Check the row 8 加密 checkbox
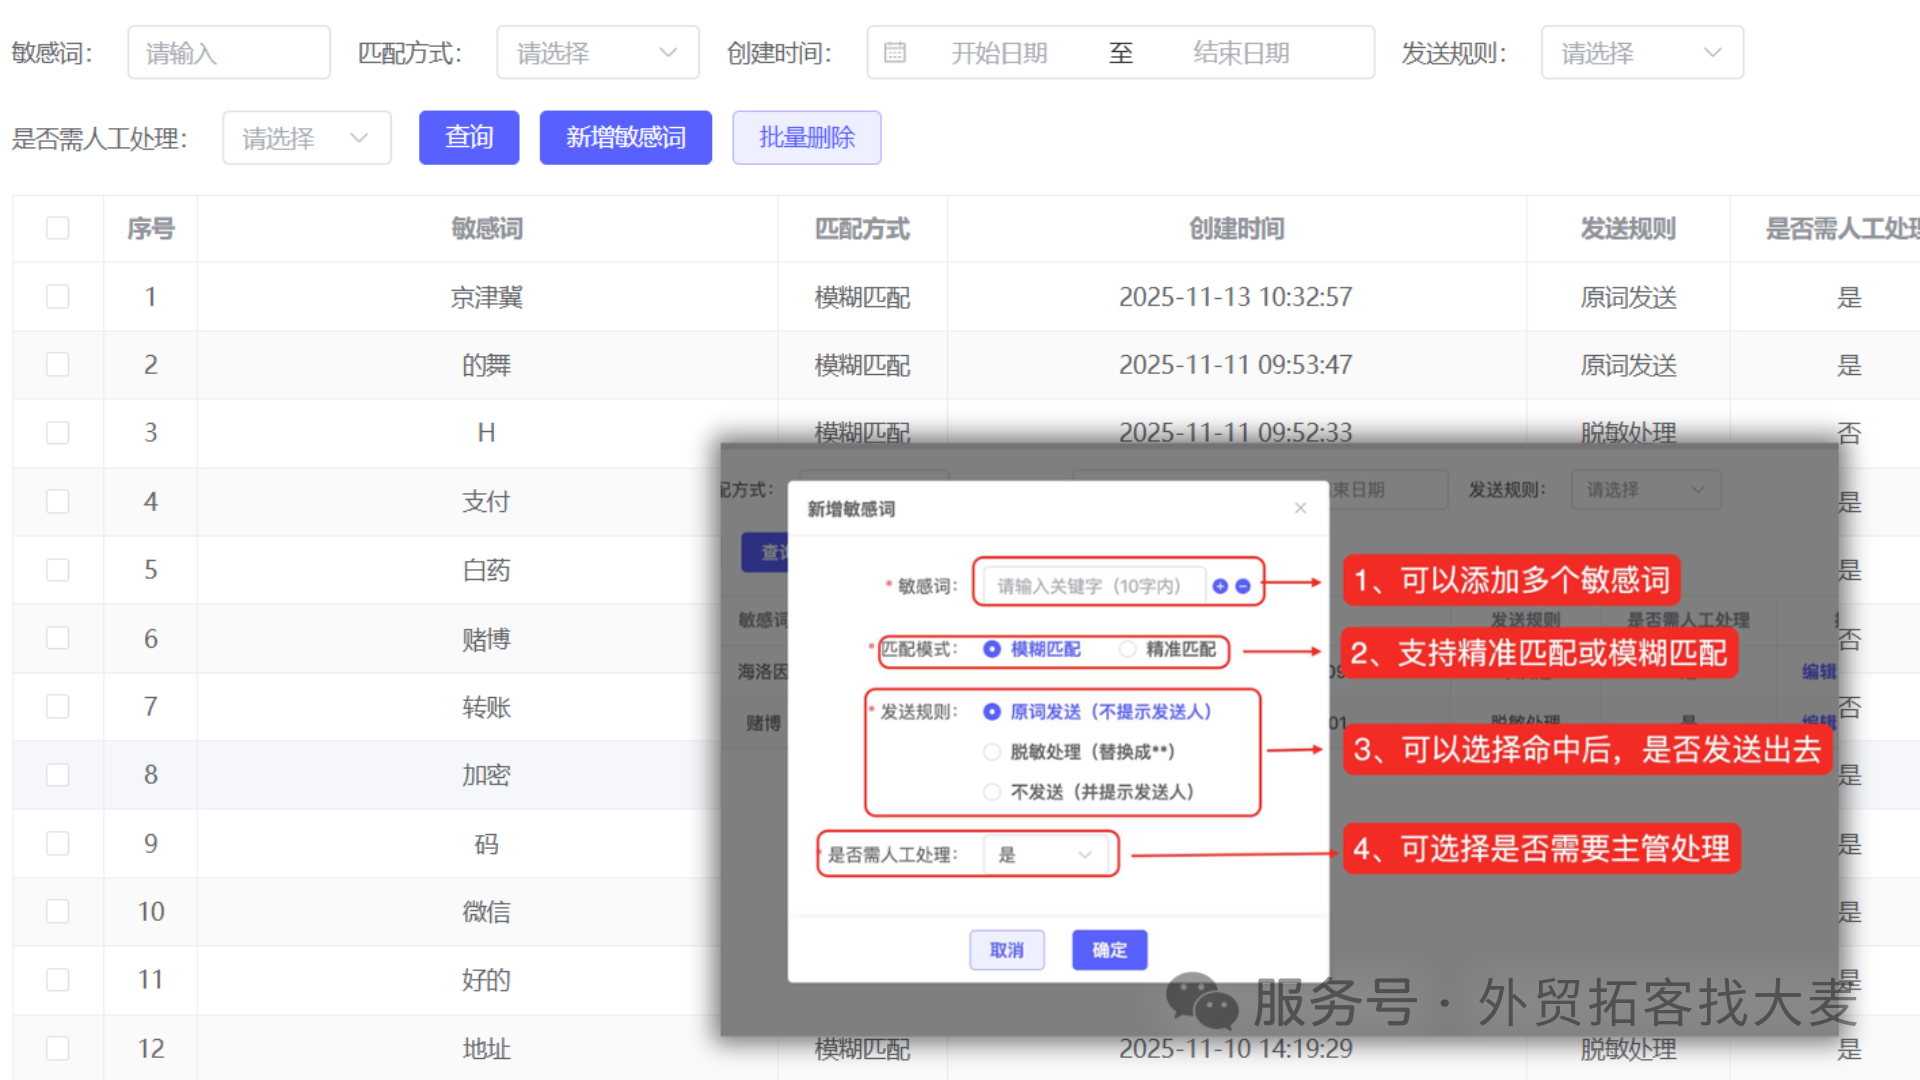 pyautogui.click(x=58, y=775)
